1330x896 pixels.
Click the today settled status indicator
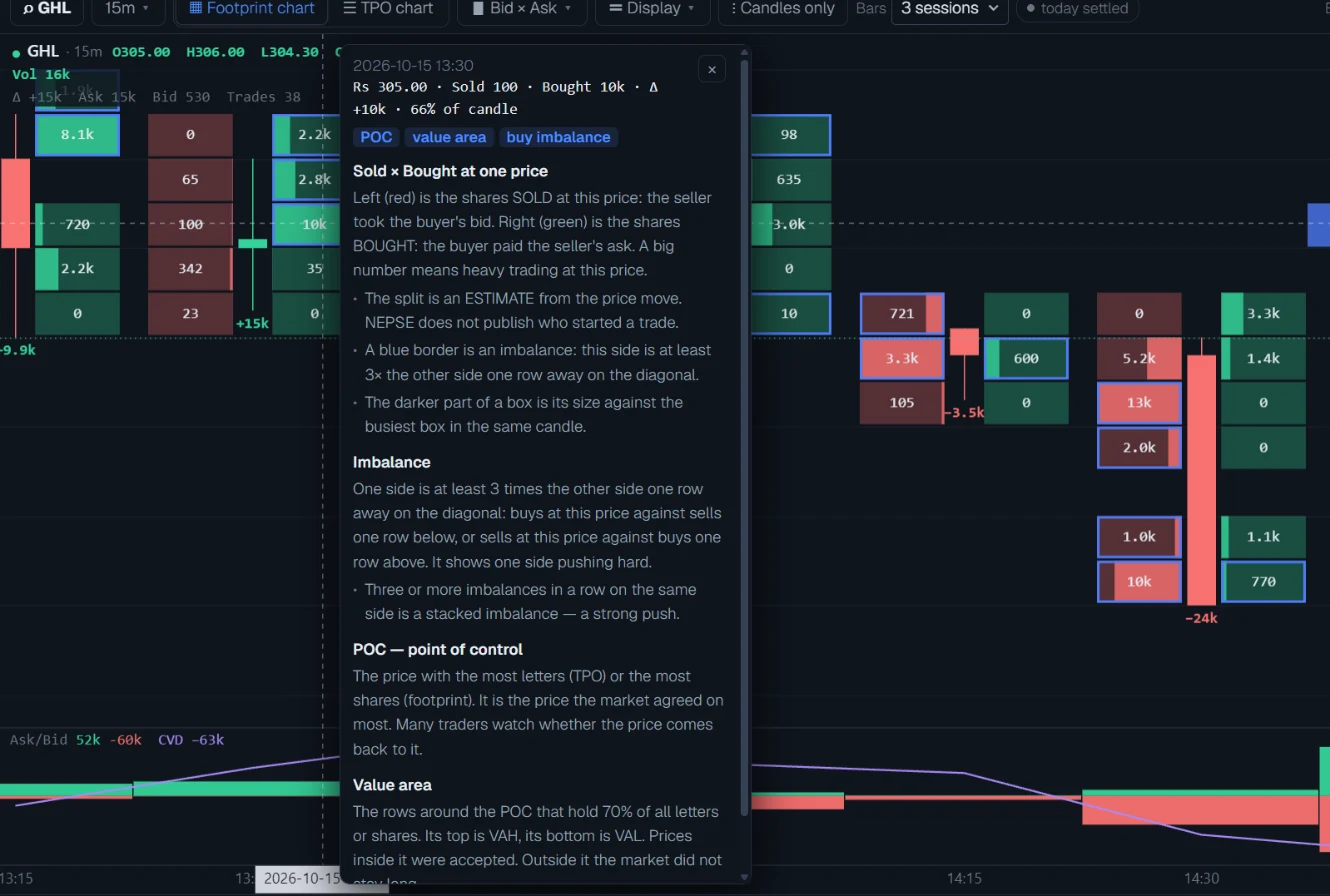(1077, 9)
